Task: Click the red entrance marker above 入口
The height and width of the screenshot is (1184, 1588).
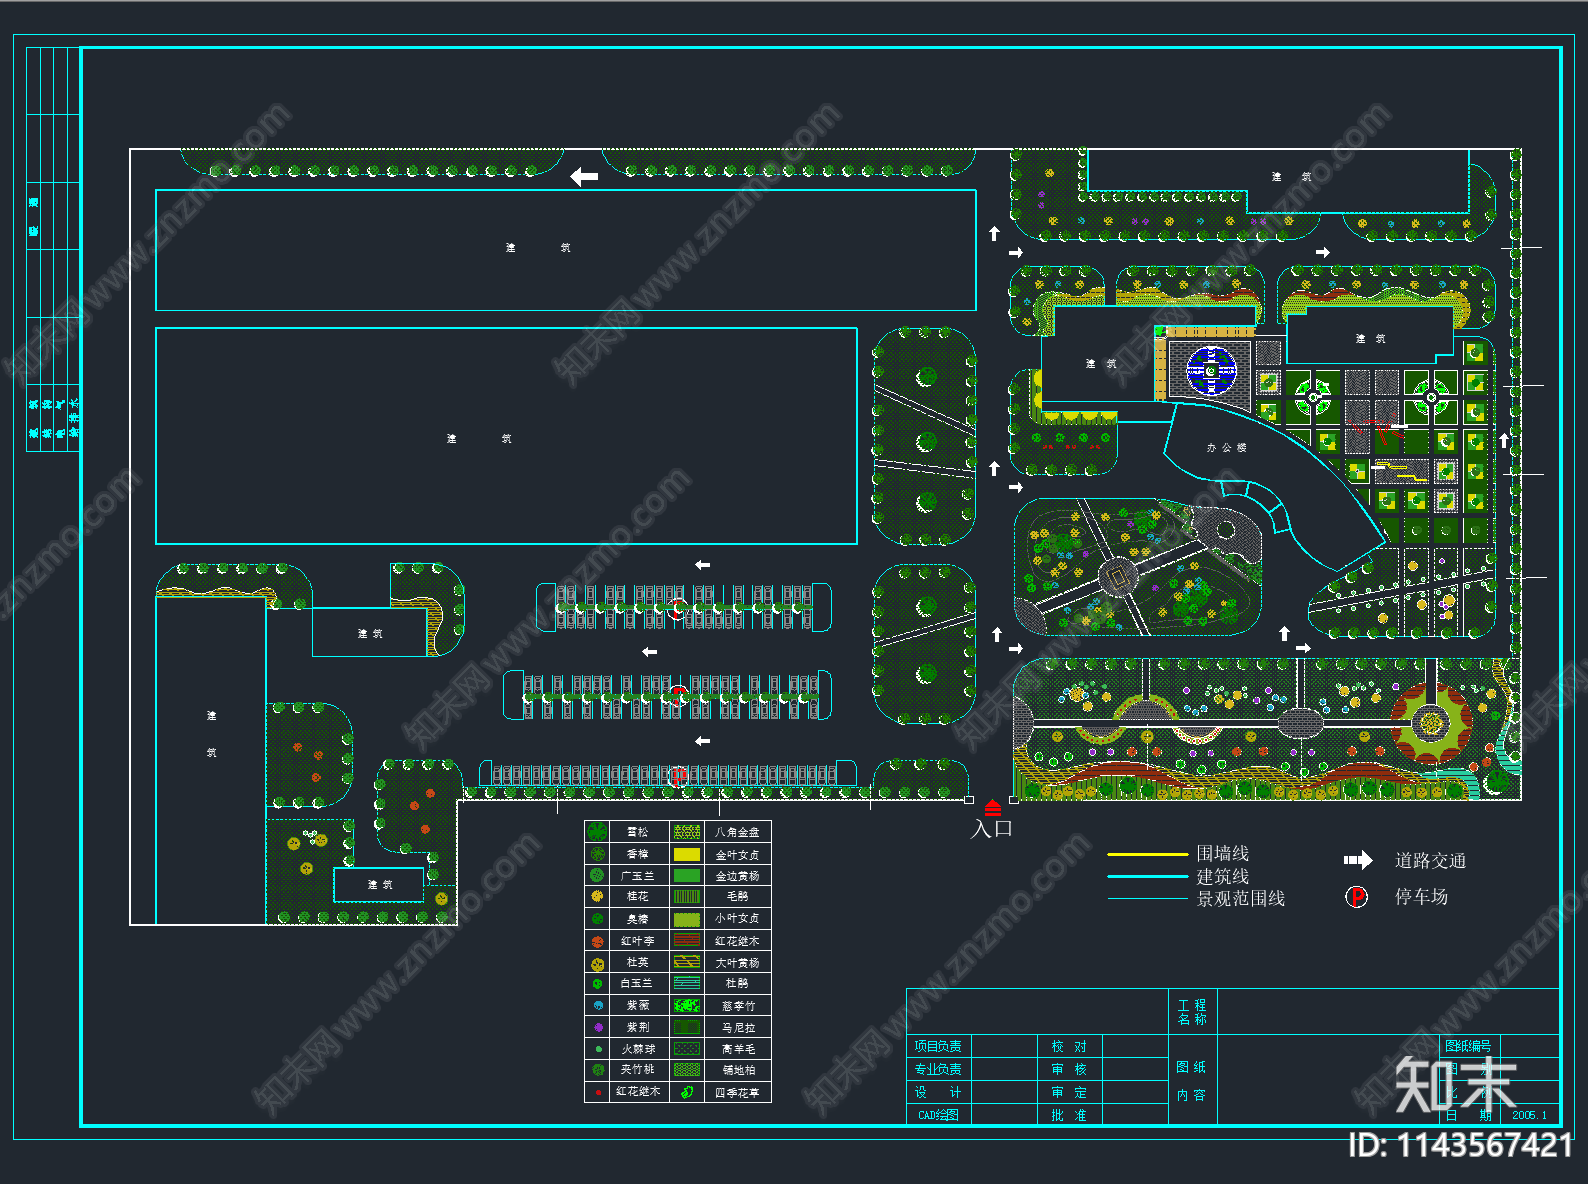Action: 992,807
